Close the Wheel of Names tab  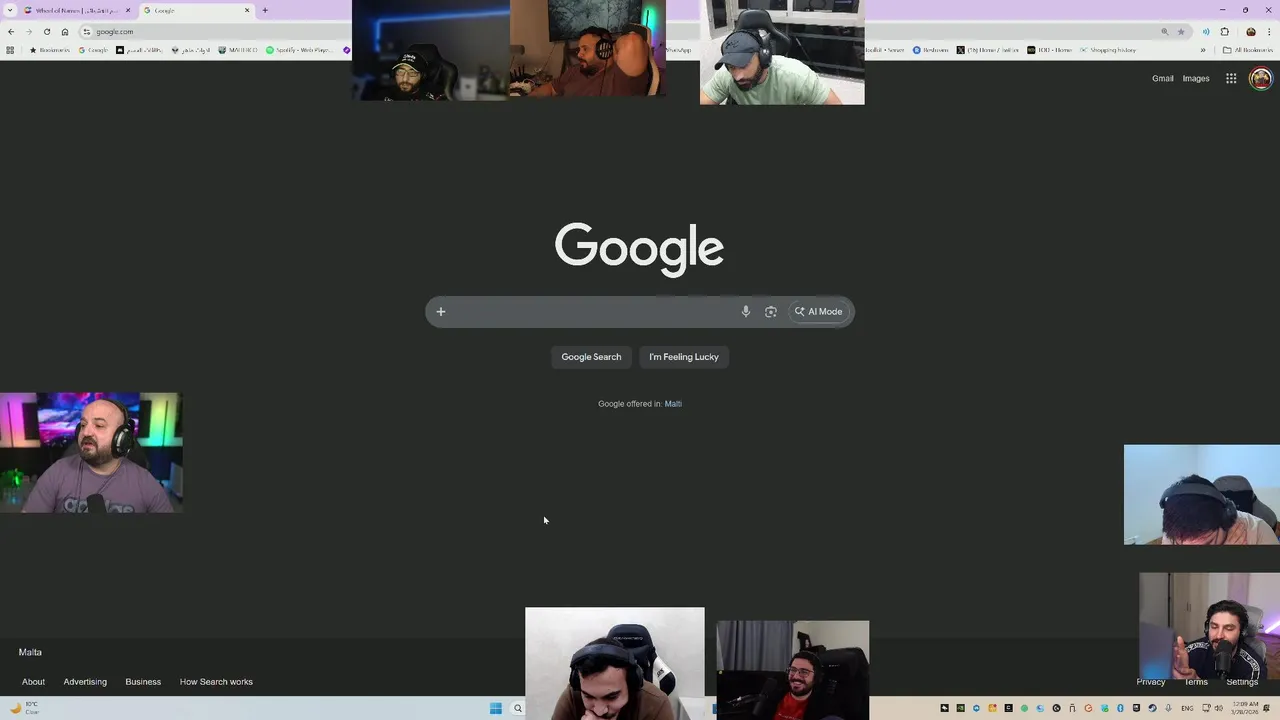point(128,10)
